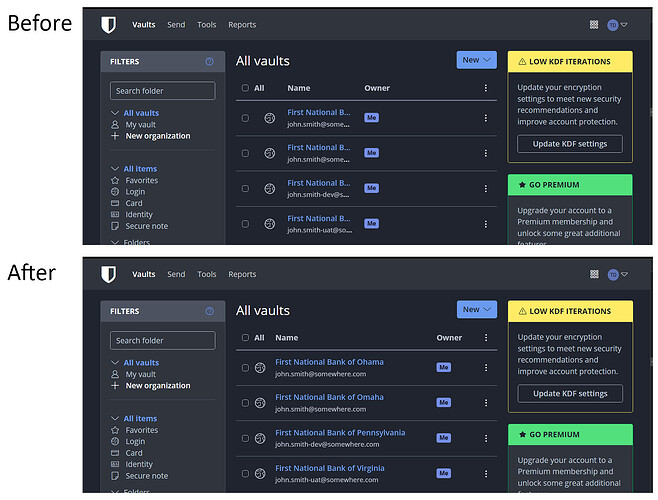The height and width of the screenshot is (500, 658).
Task: Select the Login filter in the After screenshot
Action: [x=135, y=442]
